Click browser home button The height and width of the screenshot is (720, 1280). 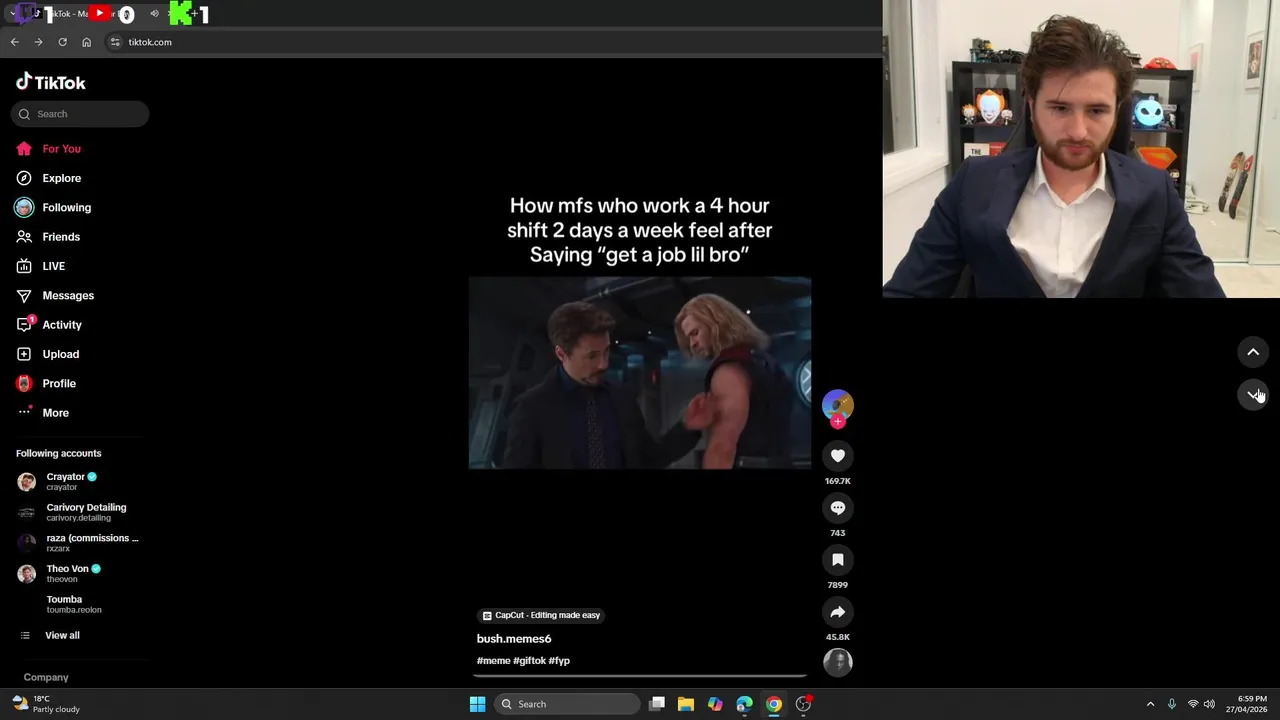coord(86,42)
